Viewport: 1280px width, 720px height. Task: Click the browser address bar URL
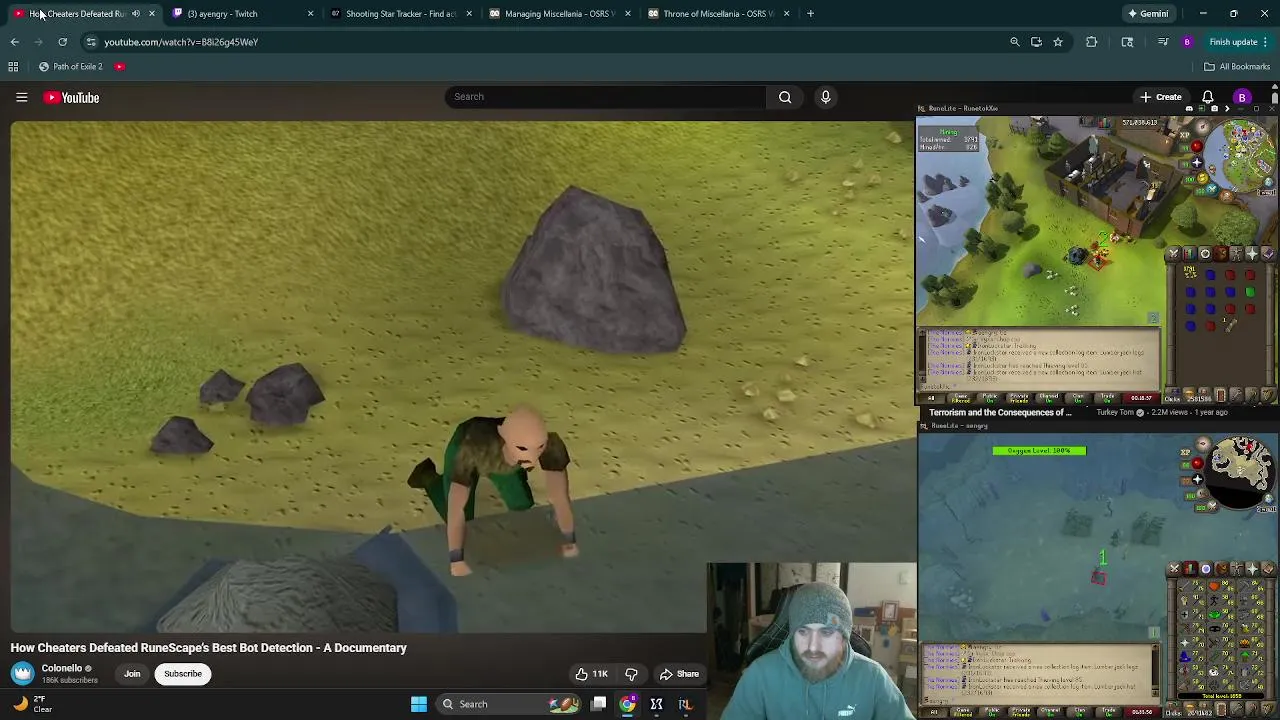coord(181,42)
